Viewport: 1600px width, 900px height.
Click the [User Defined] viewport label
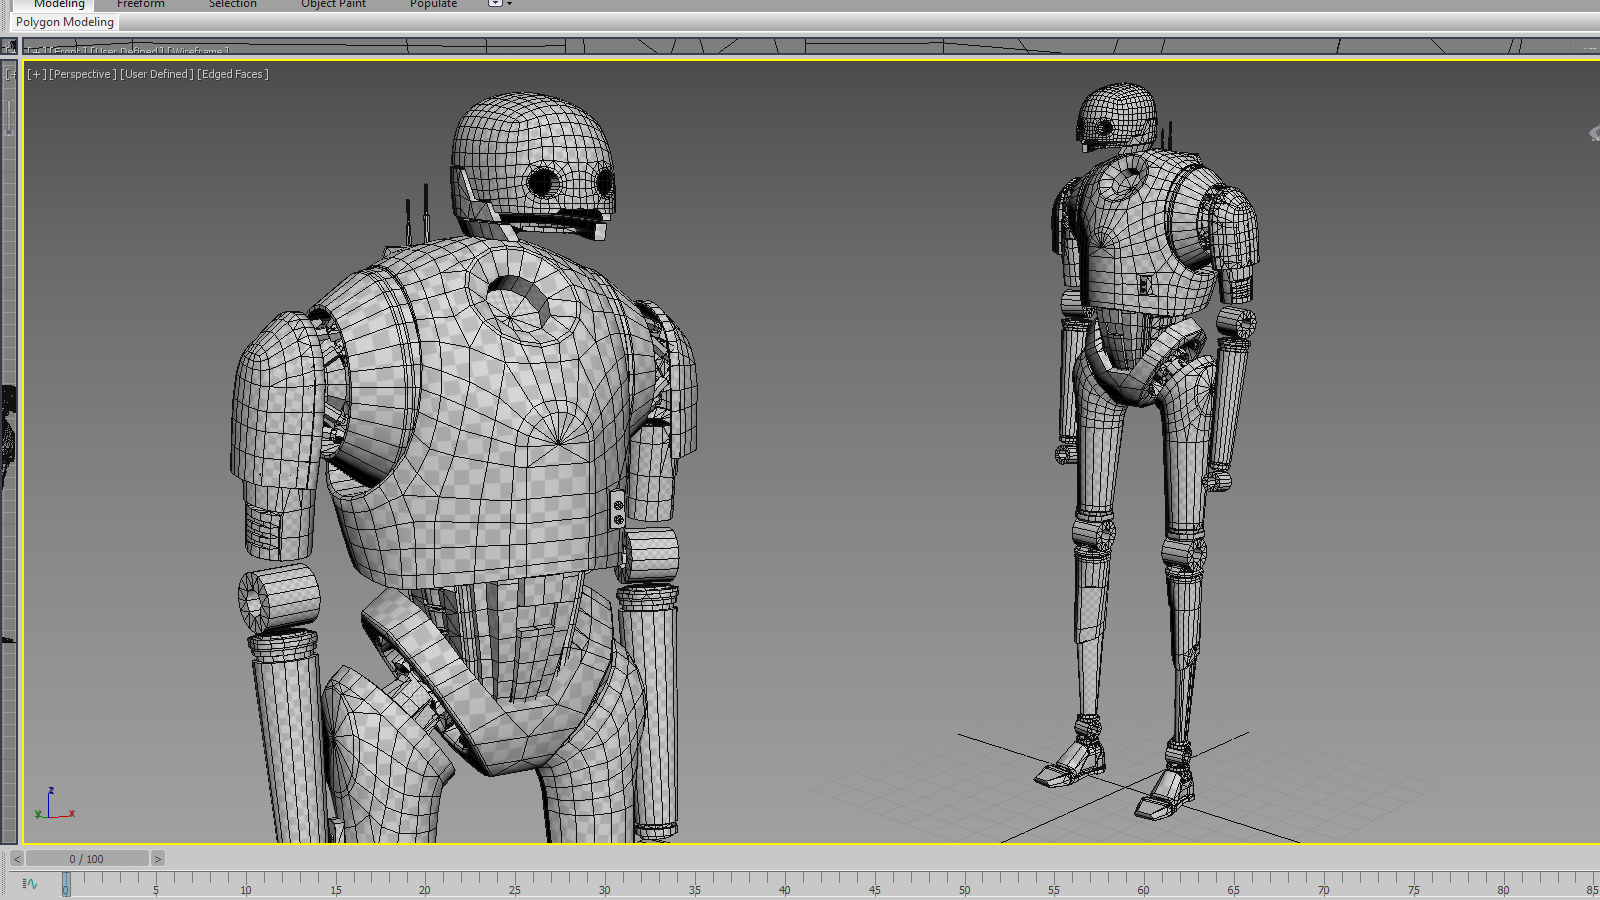[x=156, y=74]
